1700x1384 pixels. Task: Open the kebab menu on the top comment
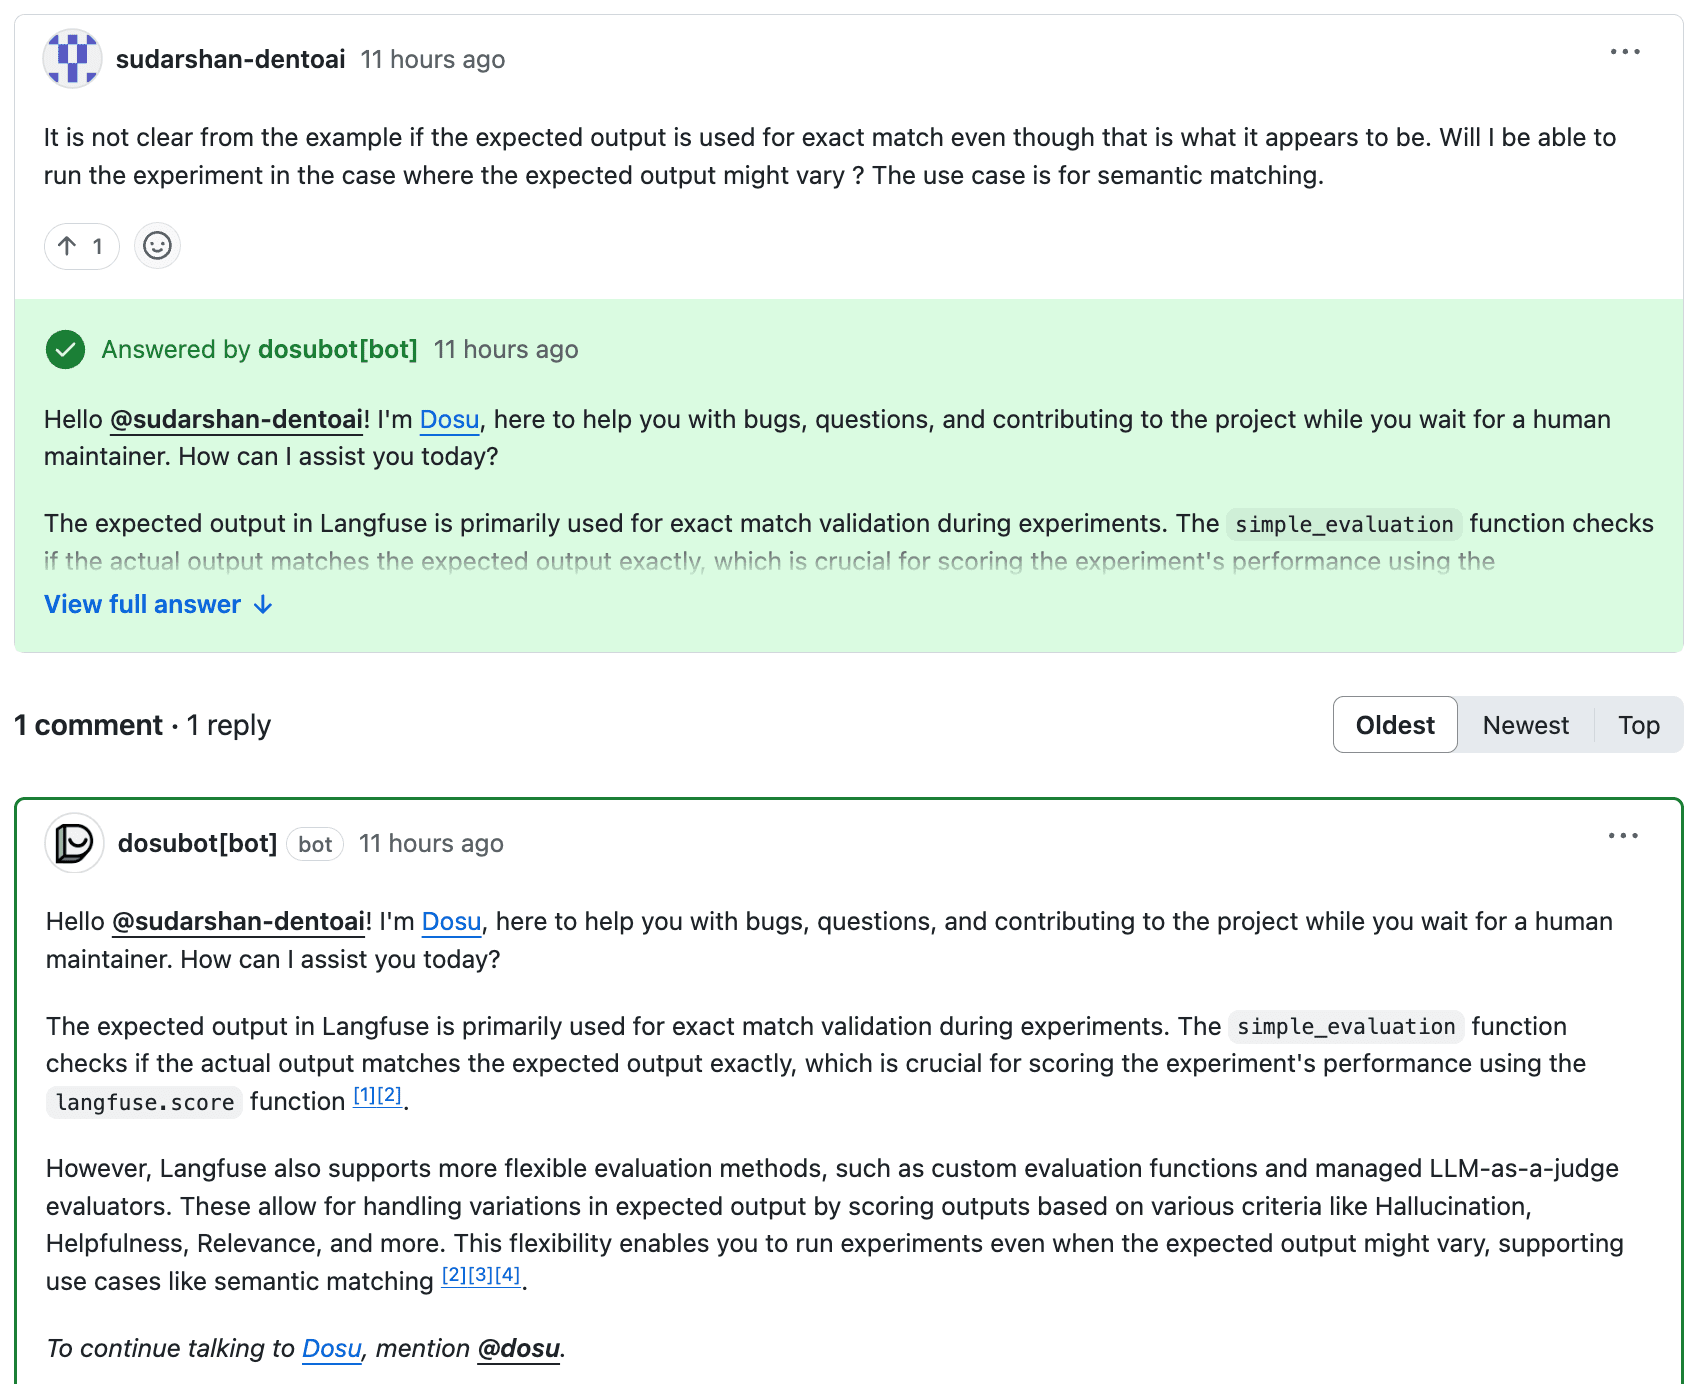tap(1626, 52)
